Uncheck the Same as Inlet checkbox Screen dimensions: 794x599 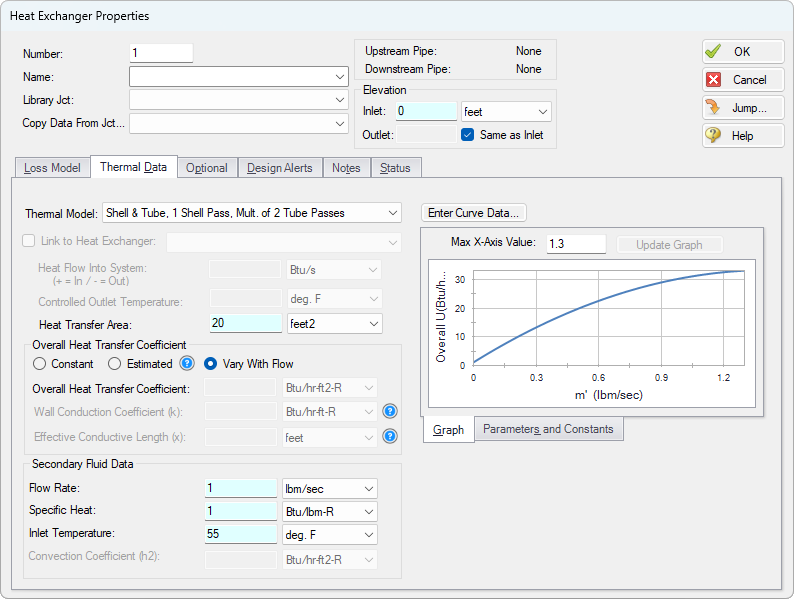pos(467,135)
